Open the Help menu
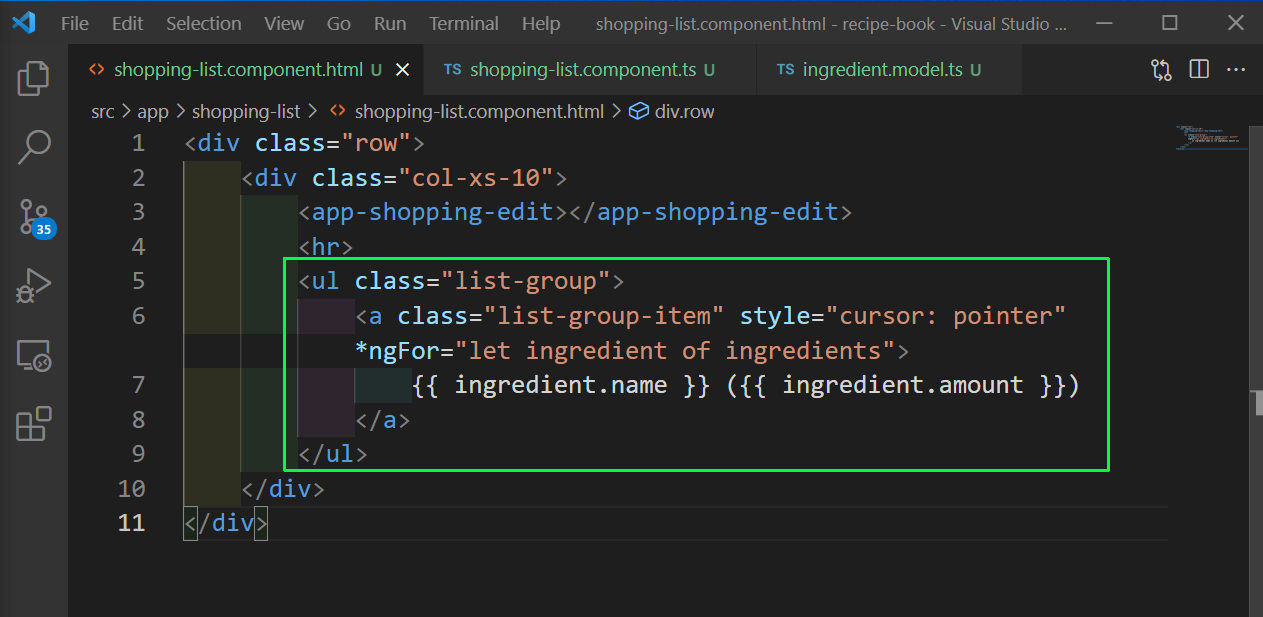 (541, 23)
